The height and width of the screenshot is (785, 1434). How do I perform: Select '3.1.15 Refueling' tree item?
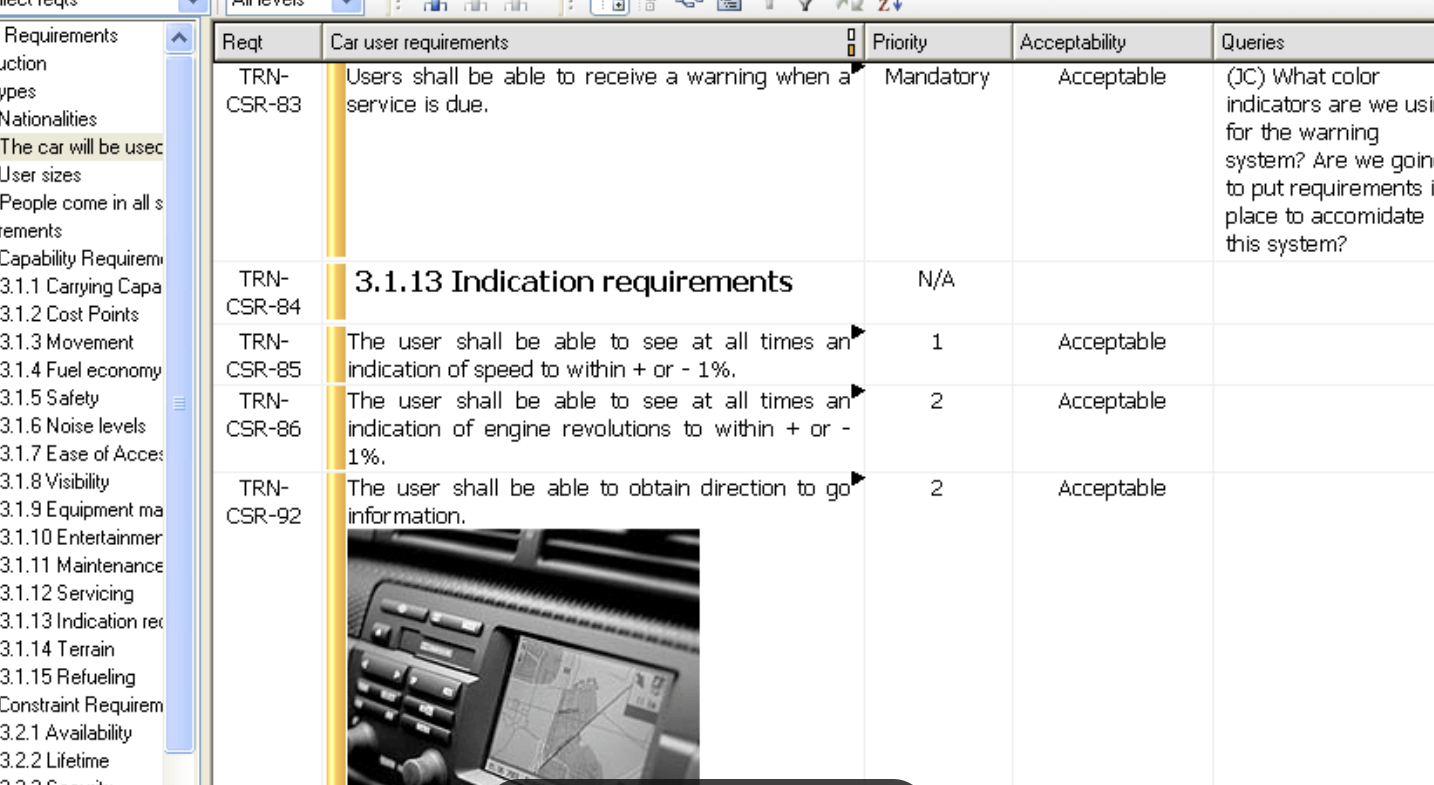click(67, 677)
